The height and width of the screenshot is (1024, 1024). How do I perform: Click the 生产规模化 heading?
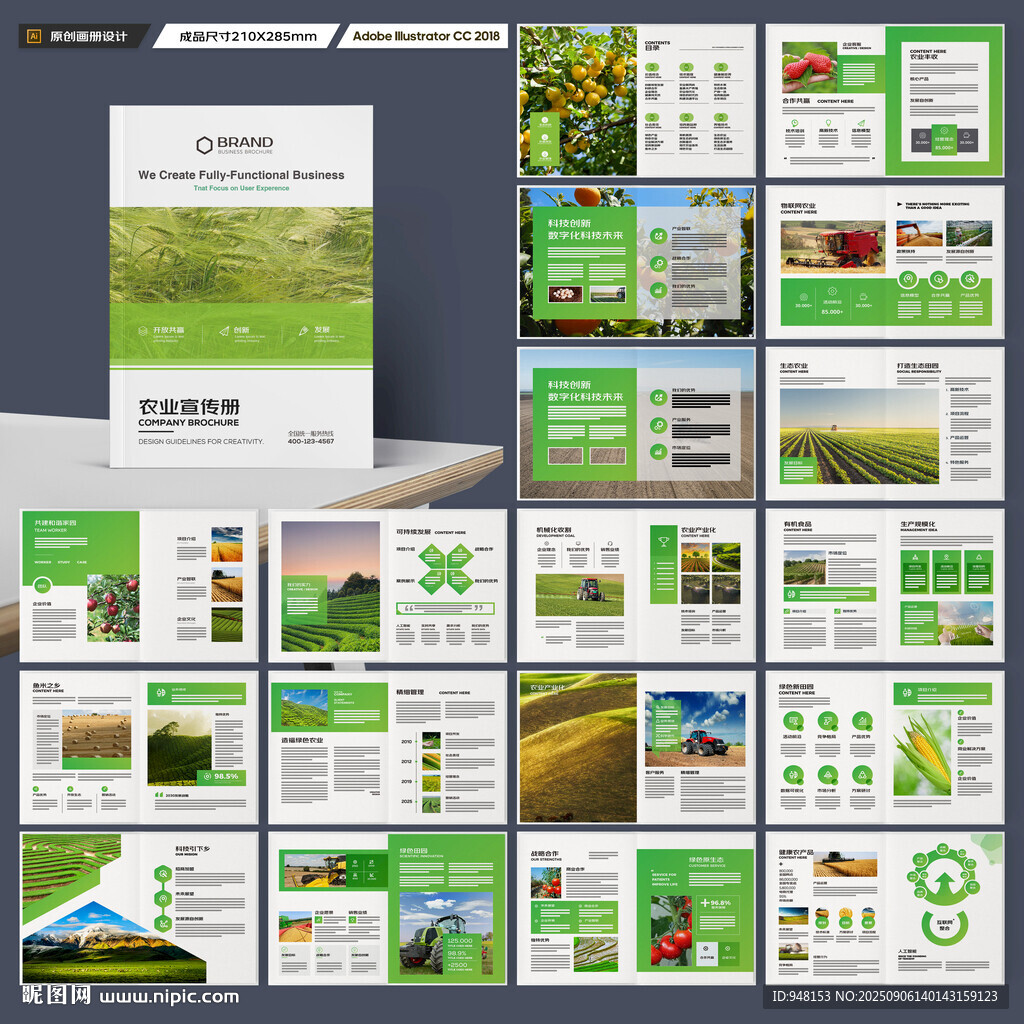[x=918, y=524]
